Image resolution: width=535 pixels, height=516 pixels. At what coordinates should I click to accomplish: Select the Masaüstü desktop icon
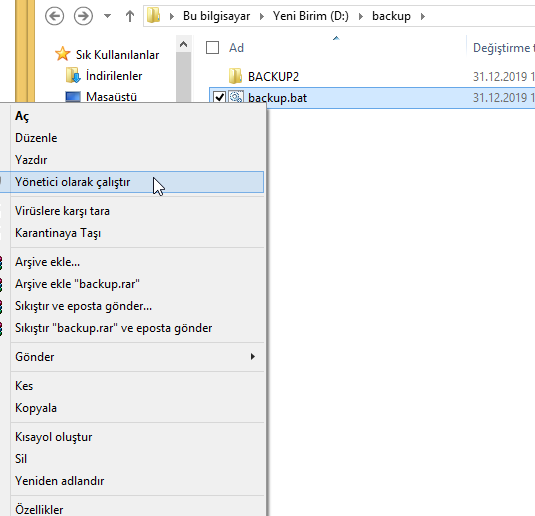pos(73,97)
